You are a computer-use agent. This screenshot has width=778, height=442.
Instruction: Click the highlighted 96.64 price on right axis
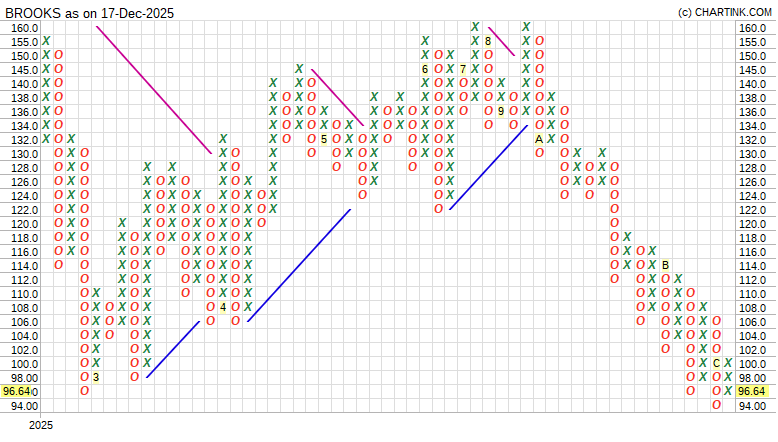pos(753,391)
